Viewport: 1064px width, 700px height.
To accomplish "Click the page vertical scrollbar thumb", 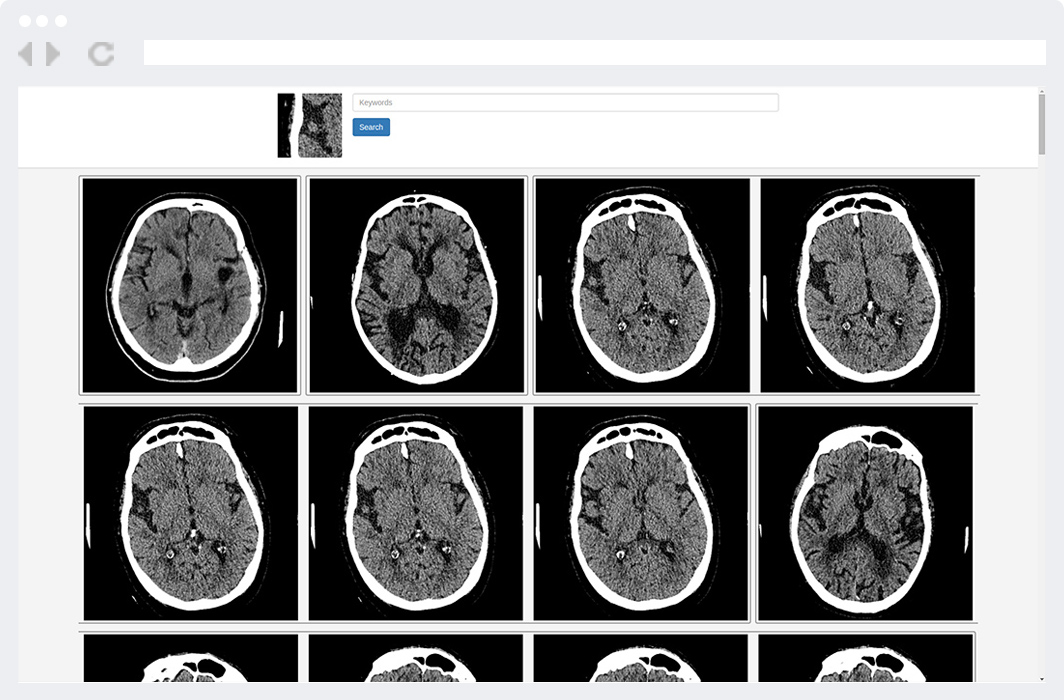I will coord(1041,123).
